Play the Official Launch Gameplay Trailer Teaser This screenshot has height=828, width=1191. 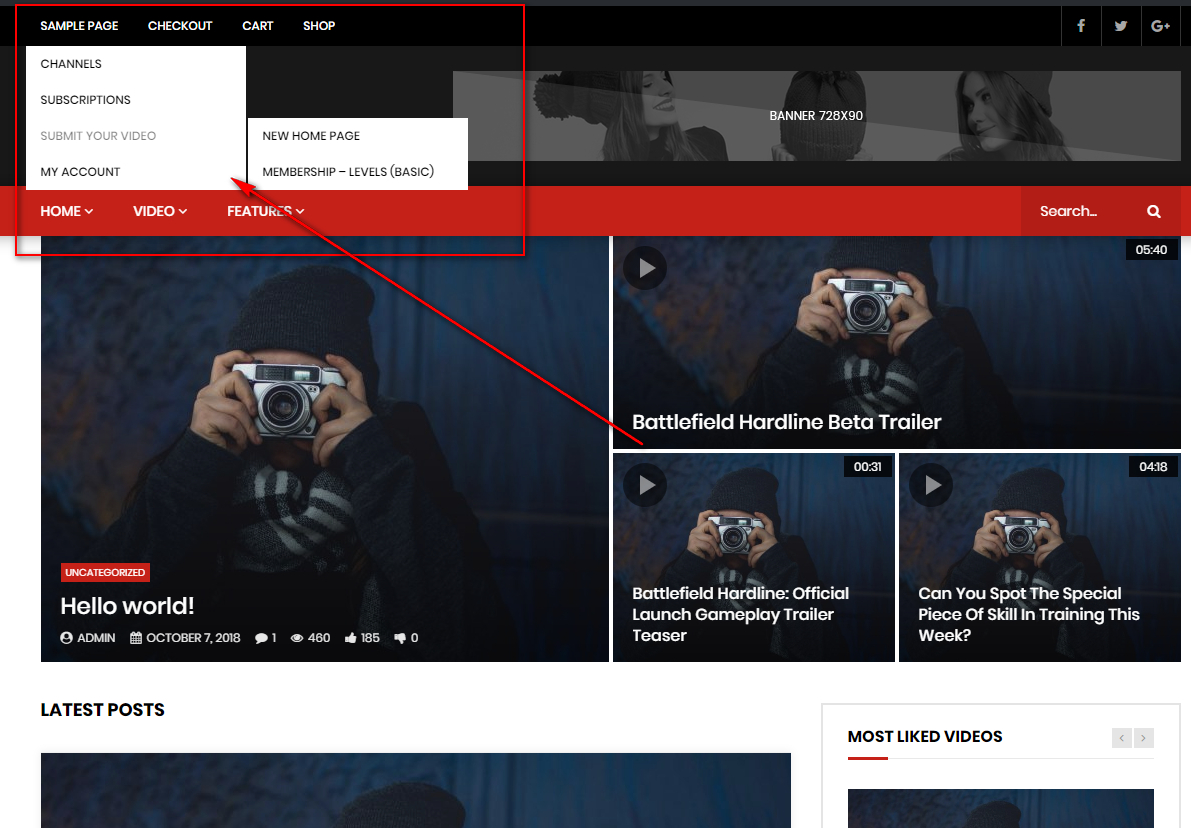(x=645, y=485)
